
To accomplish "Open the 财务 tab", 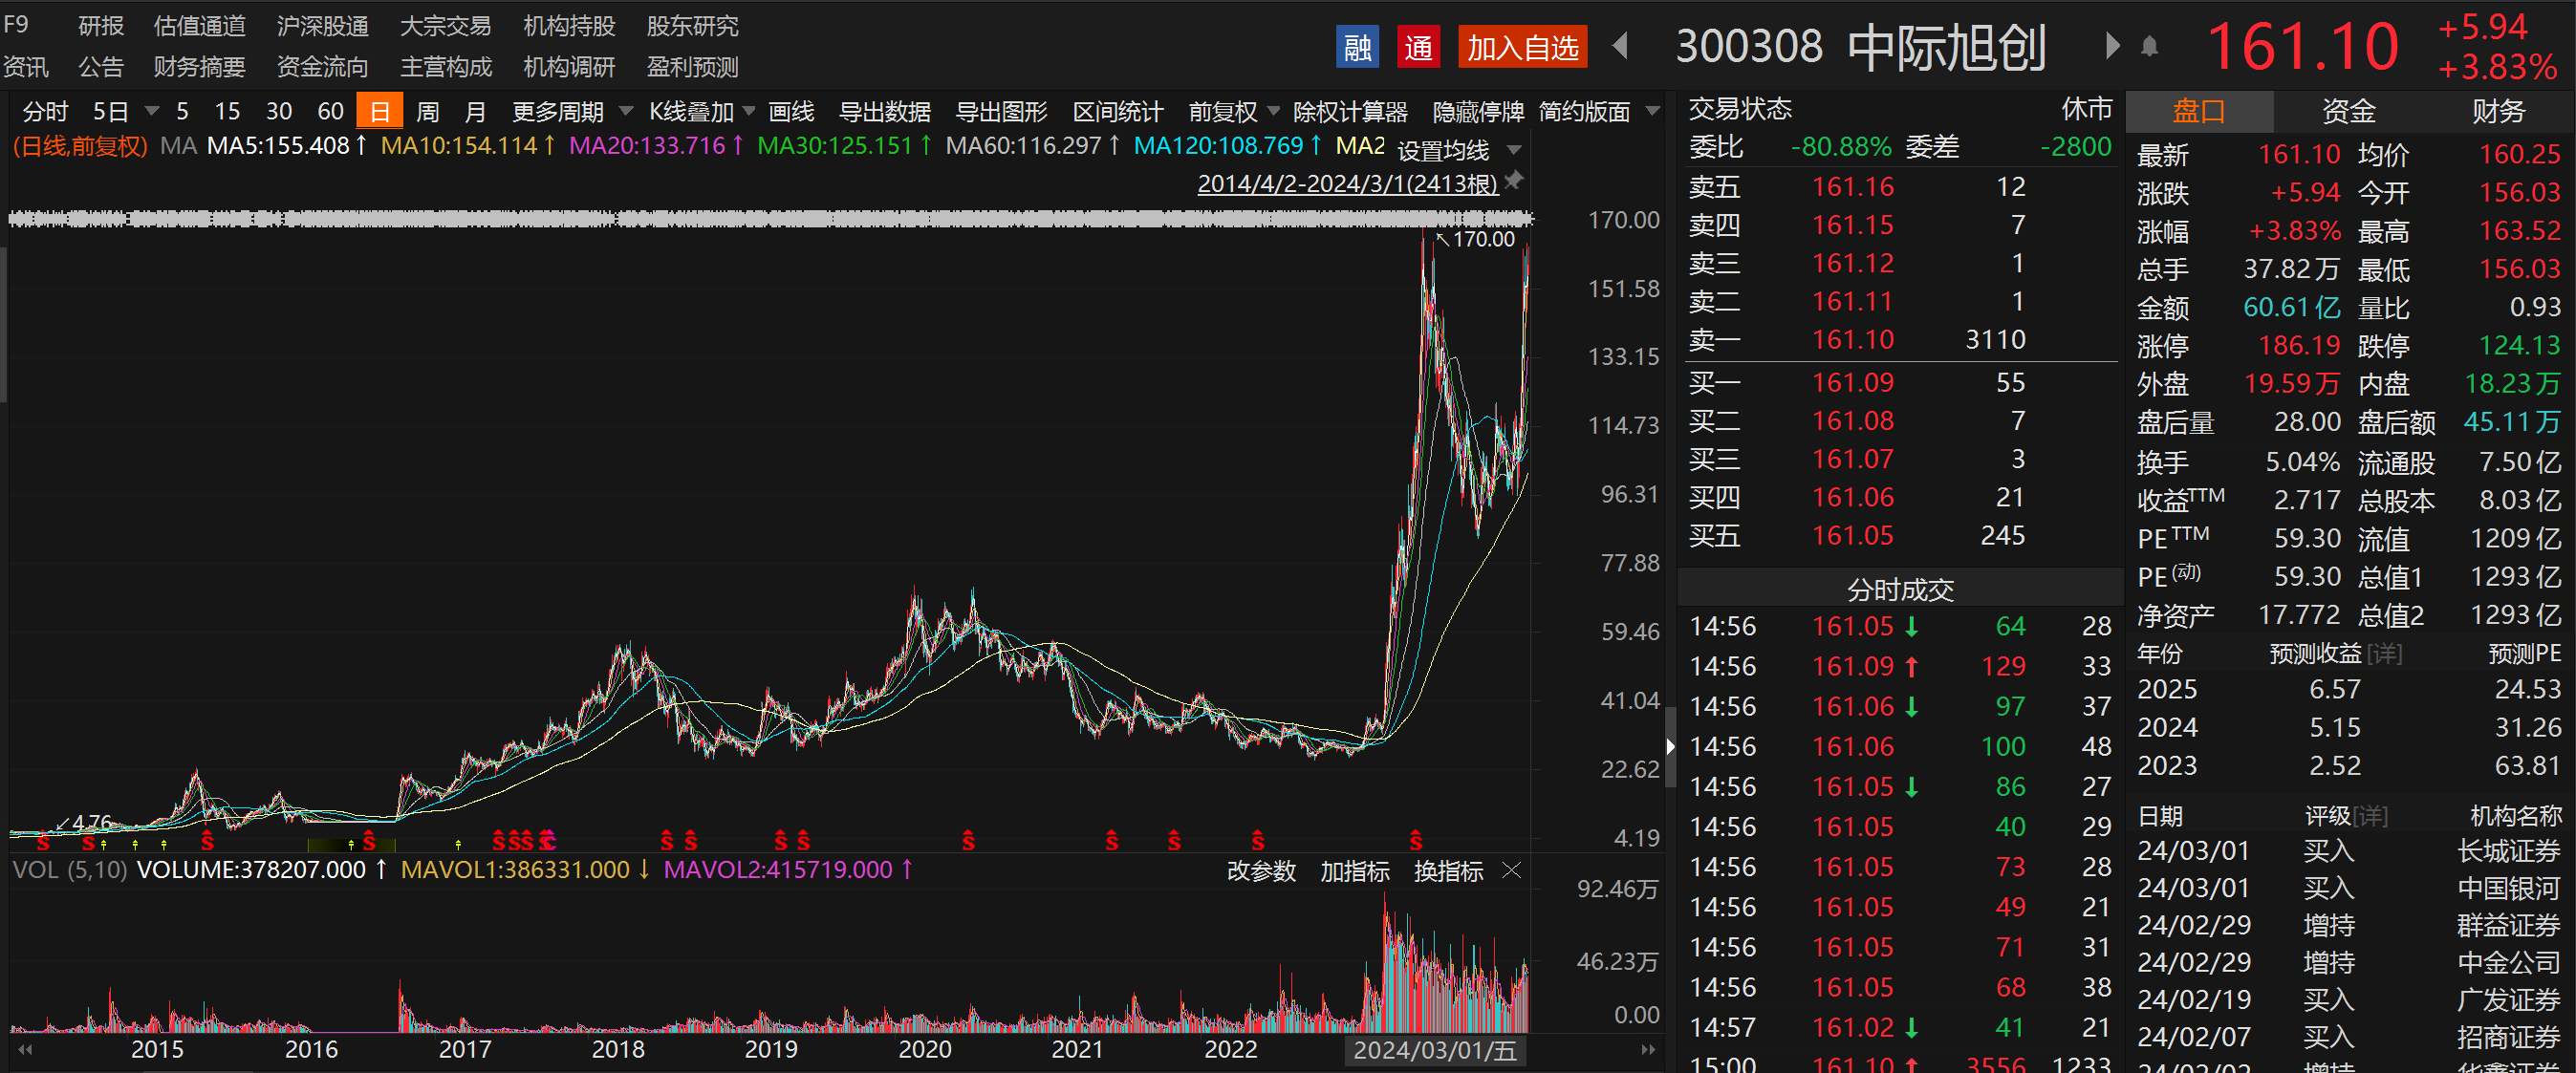I will coord(2498,111).
